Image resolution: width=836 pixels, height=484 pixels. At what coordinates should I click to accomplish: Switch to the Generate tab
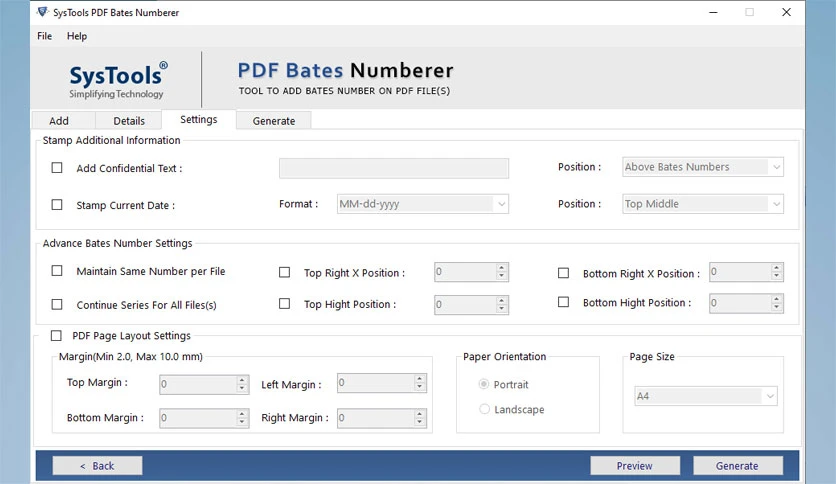[x=274, y=121]
